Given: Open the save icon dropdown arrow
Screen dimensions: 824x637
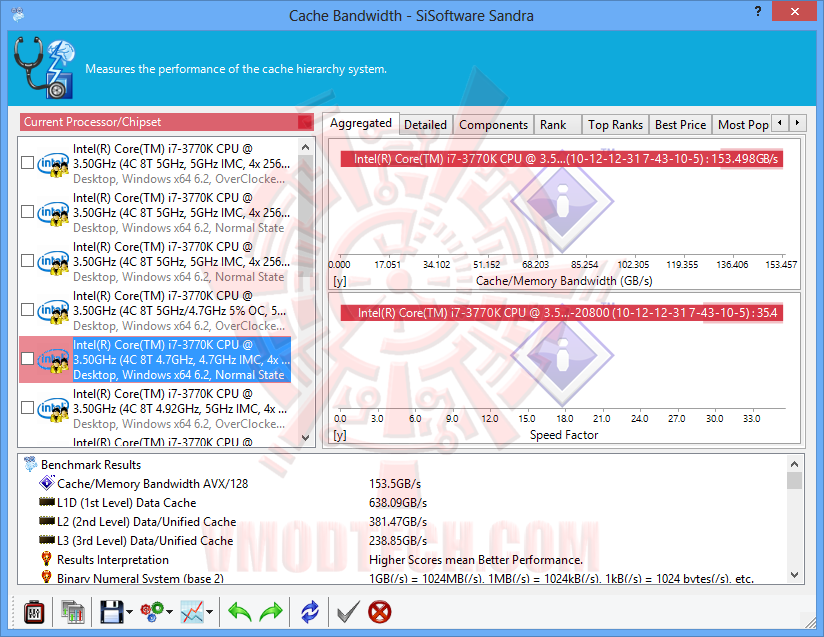Looking at the screenshot, I should (129, 612).
